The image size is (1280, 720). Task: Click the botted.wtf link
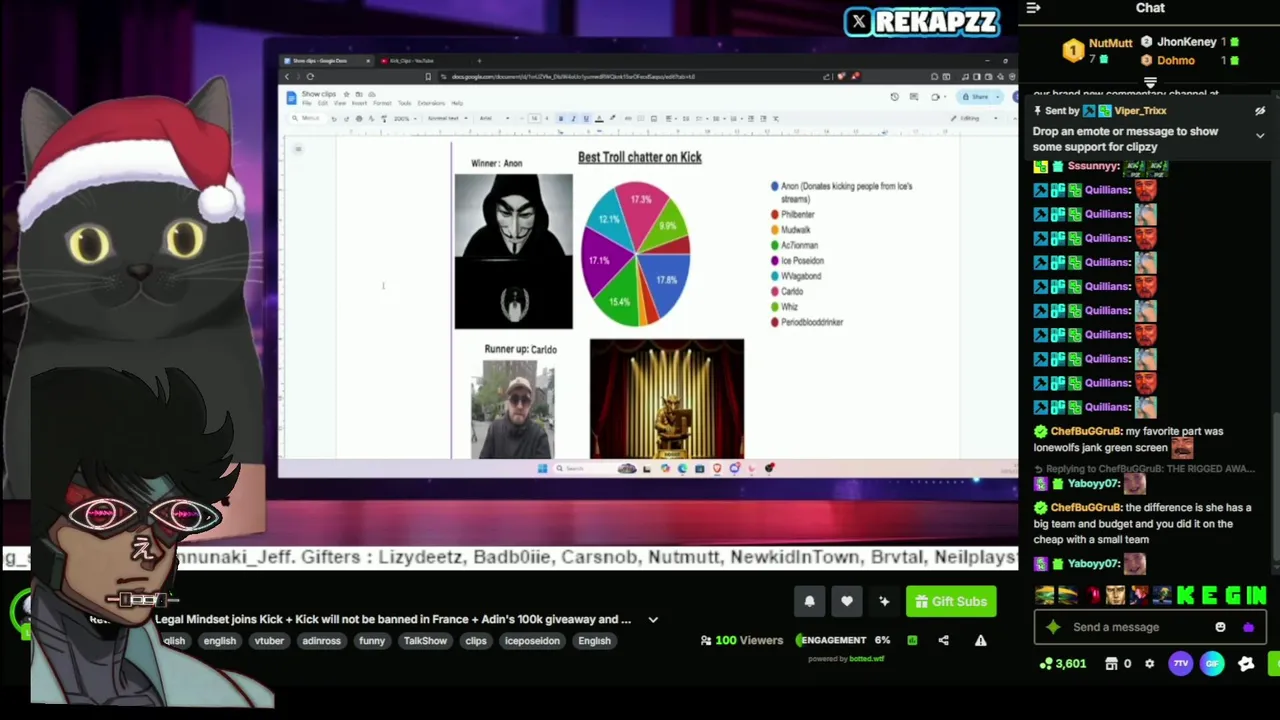point(866,659)
